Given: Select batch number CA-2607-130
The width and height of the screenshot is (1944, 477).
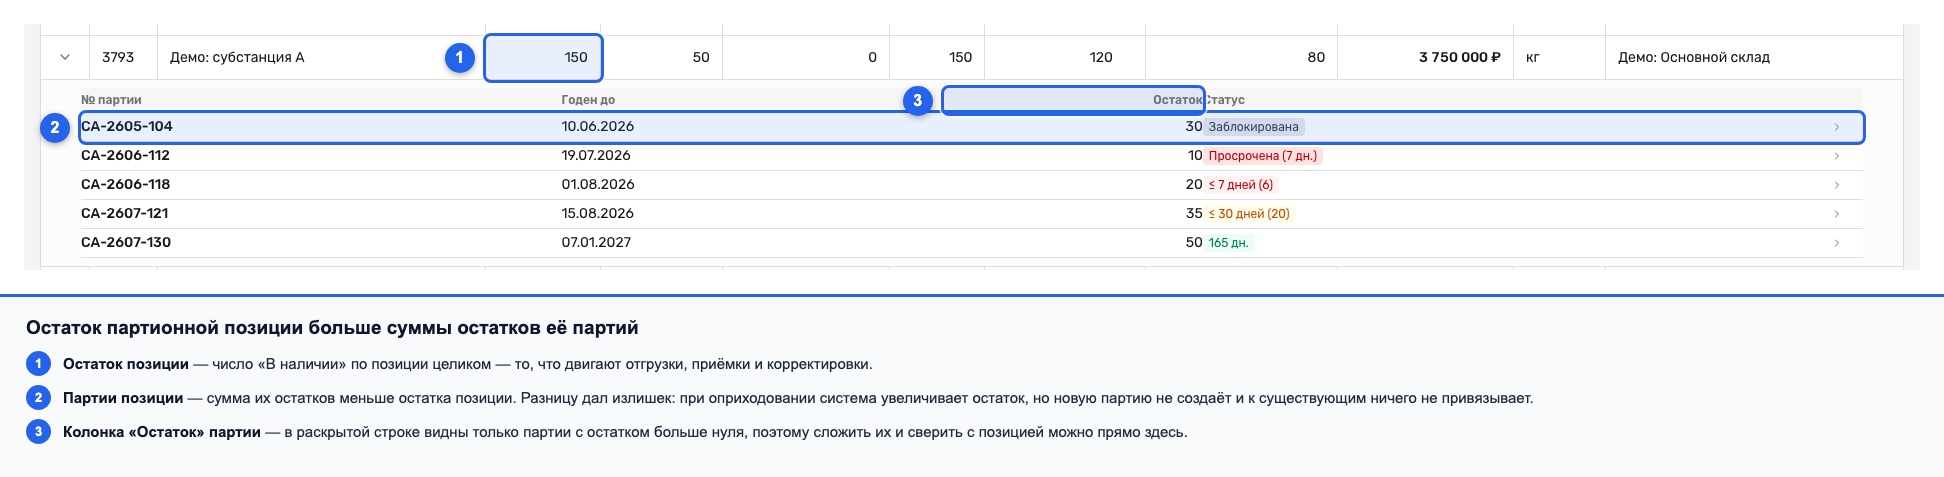Looking at the screenshot, I should pyautogui.click(x=126, y=242).
